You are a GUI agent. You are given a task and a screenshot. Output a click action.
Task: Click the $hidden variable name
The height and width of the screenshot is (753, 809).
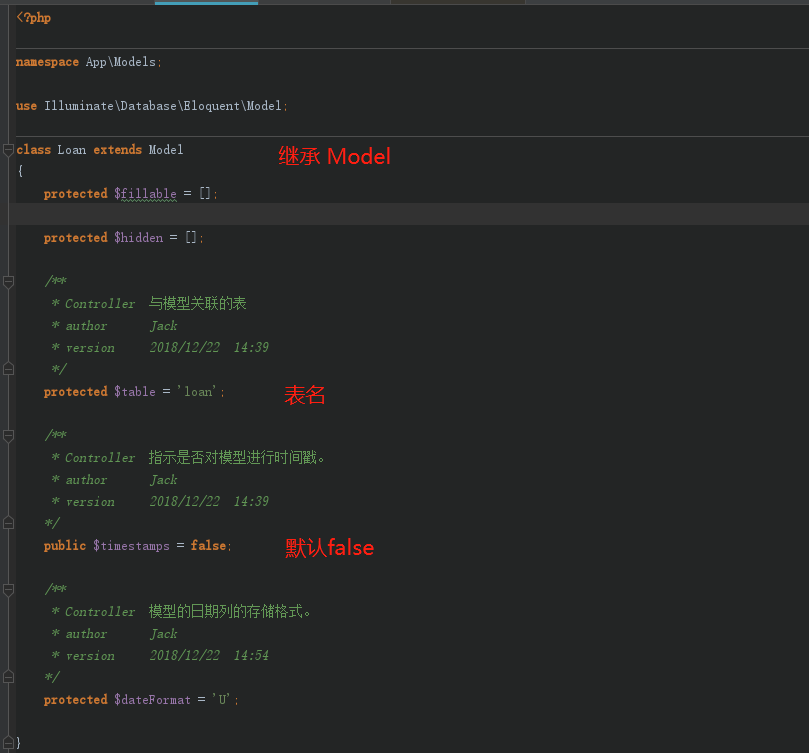tap(139, 237)
